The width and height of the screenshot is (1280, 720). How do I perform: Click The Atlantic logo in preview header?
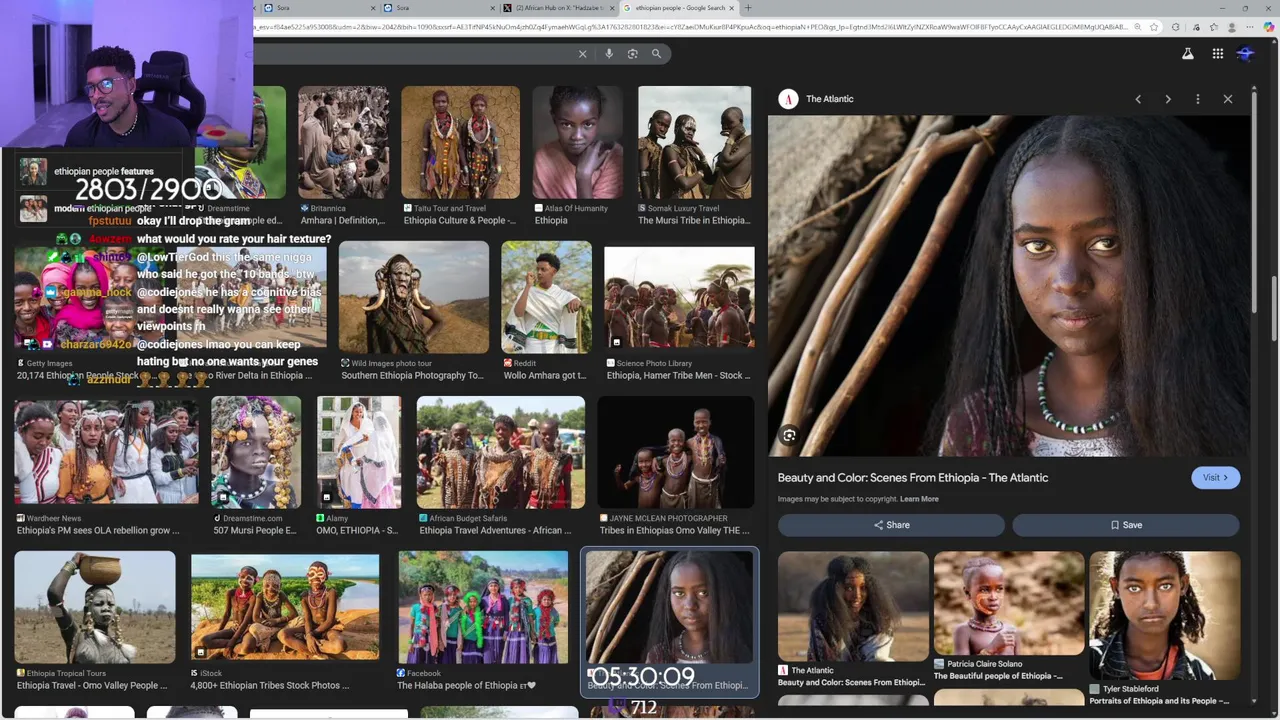pos(788,99)
